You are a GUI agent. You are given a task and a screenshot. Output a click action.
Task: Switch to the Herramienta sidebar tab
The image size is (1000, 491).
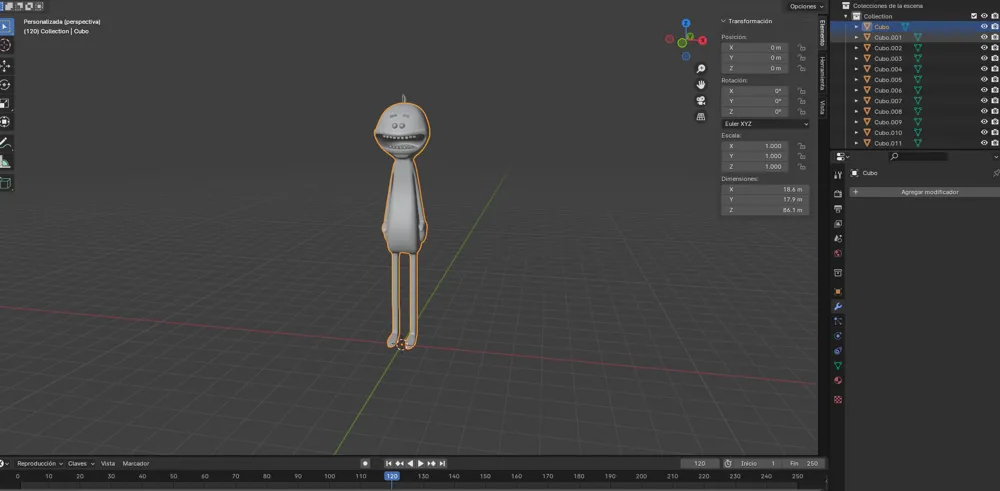click(x=822, y=73)
